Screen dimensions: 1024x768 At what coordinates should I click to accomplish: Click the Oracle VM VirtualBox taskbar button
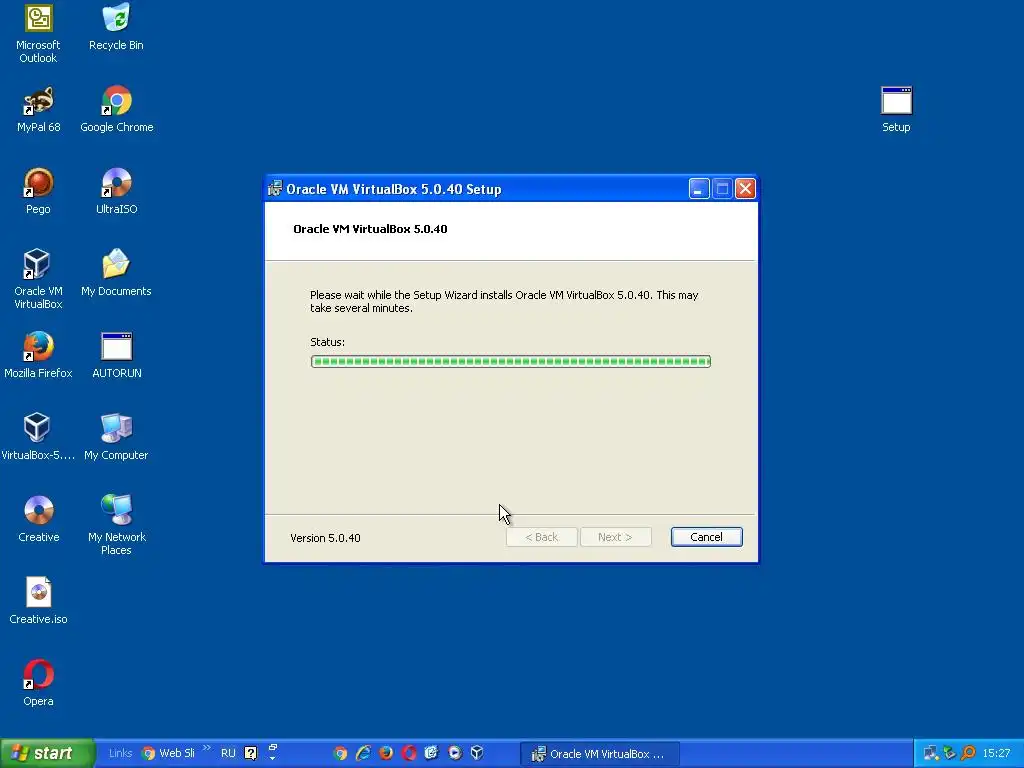600,754
